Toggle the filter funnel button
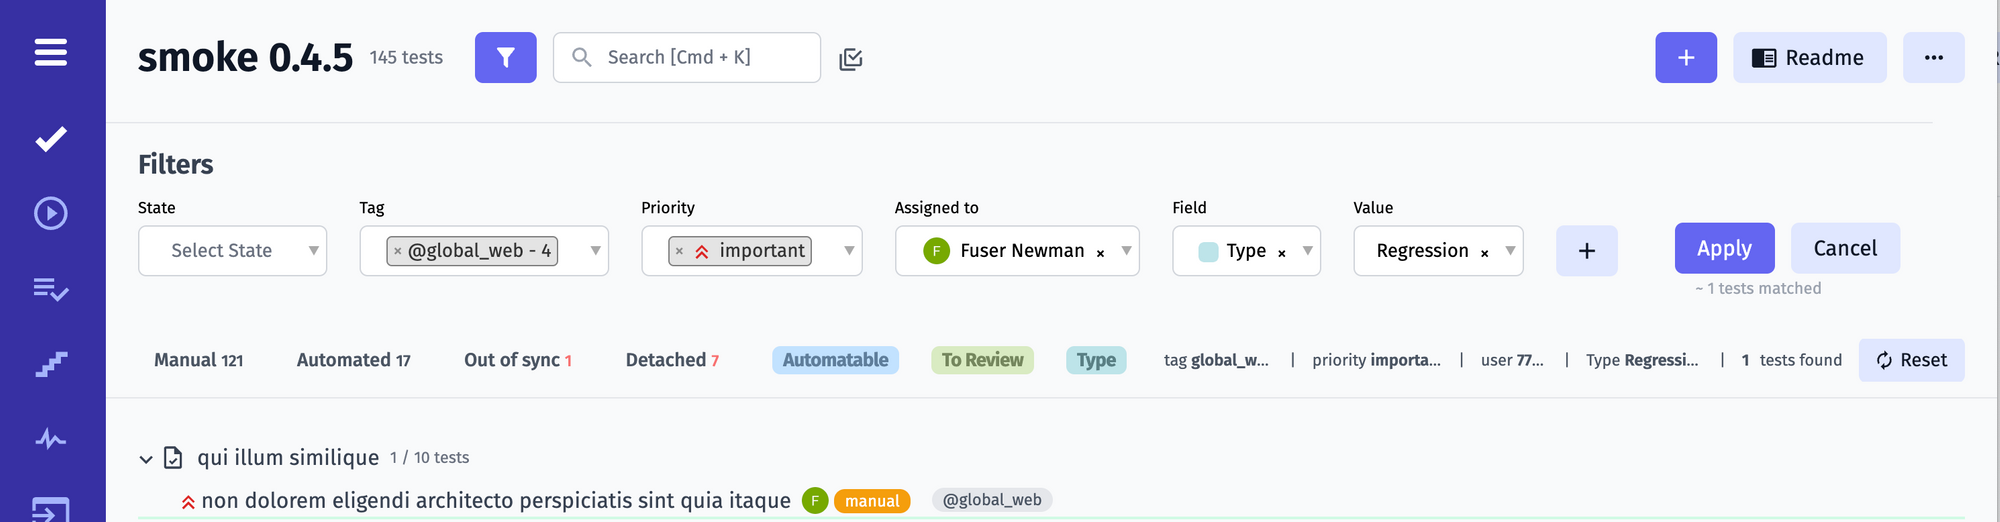2000x522 pixels. click(x=506, y=57)
